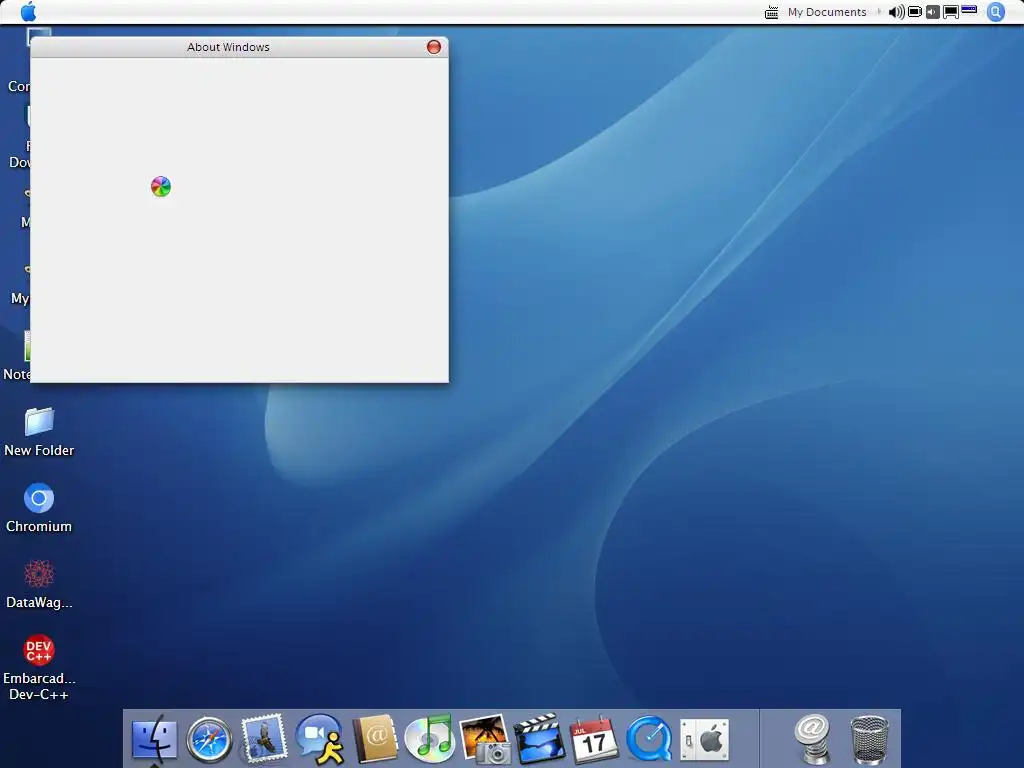This screenshot has height=768, width=1024.
Task: Click the gray square speaker tray icon
Action: [x=933, y=12]
